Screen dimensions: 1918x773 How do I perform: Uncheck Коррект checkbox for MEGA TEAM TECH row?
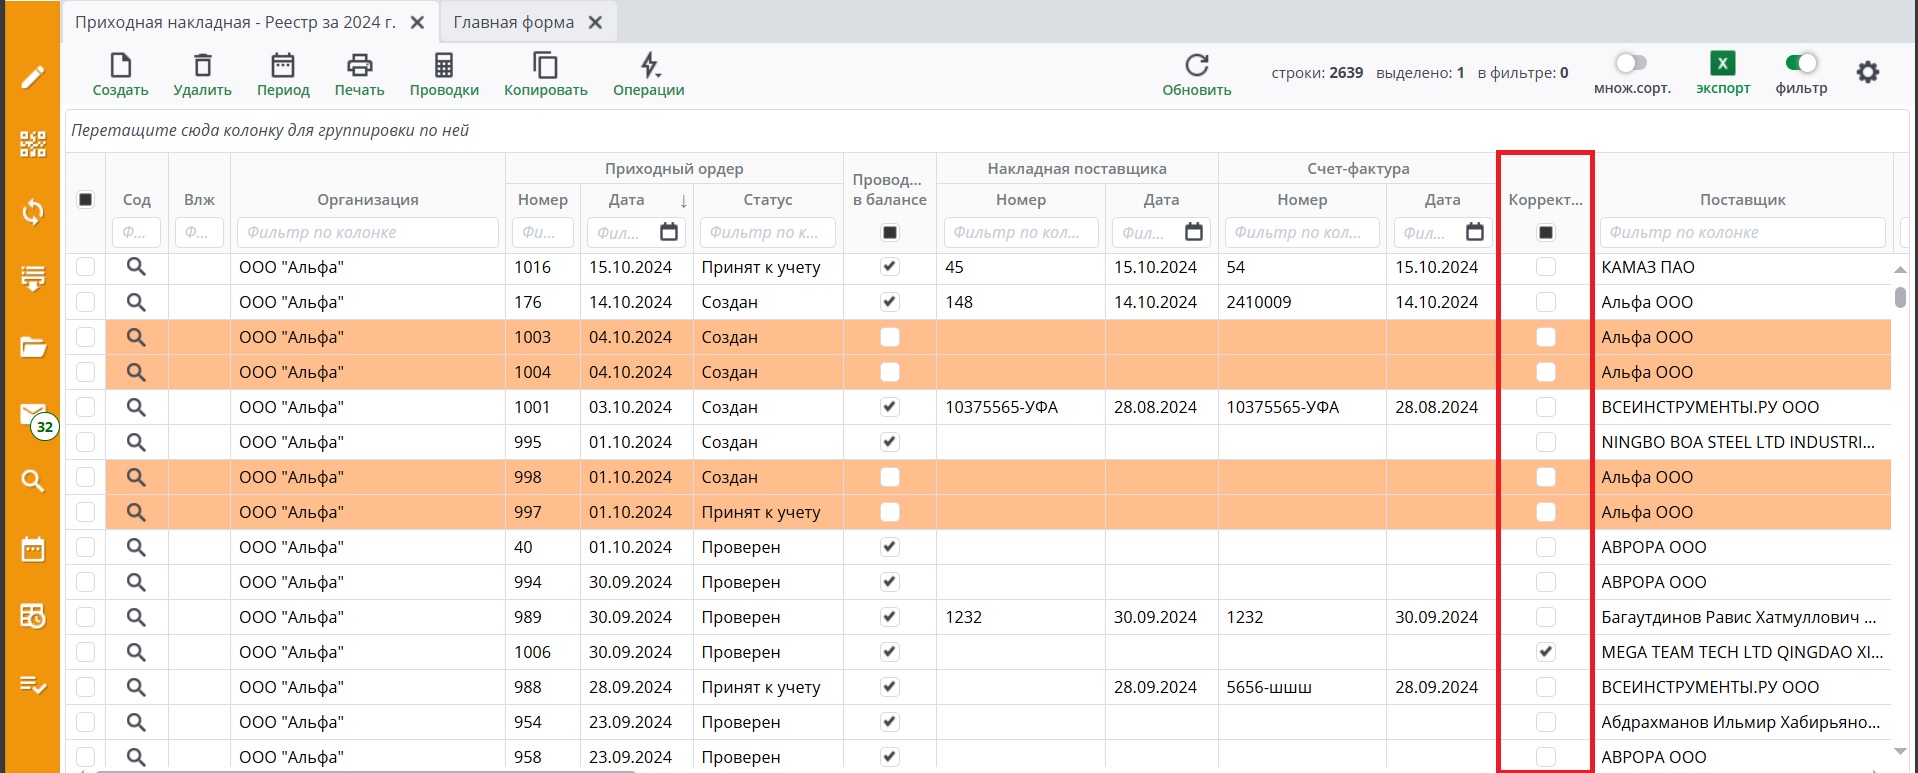(x=1546, y=652)
